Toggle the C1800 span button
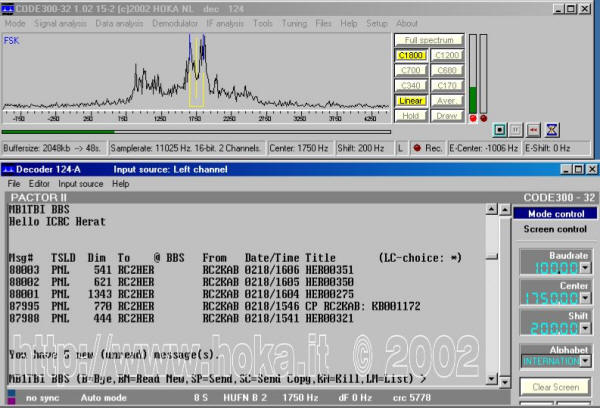Screen dimensions: 600x408 (x=411, y=55)
